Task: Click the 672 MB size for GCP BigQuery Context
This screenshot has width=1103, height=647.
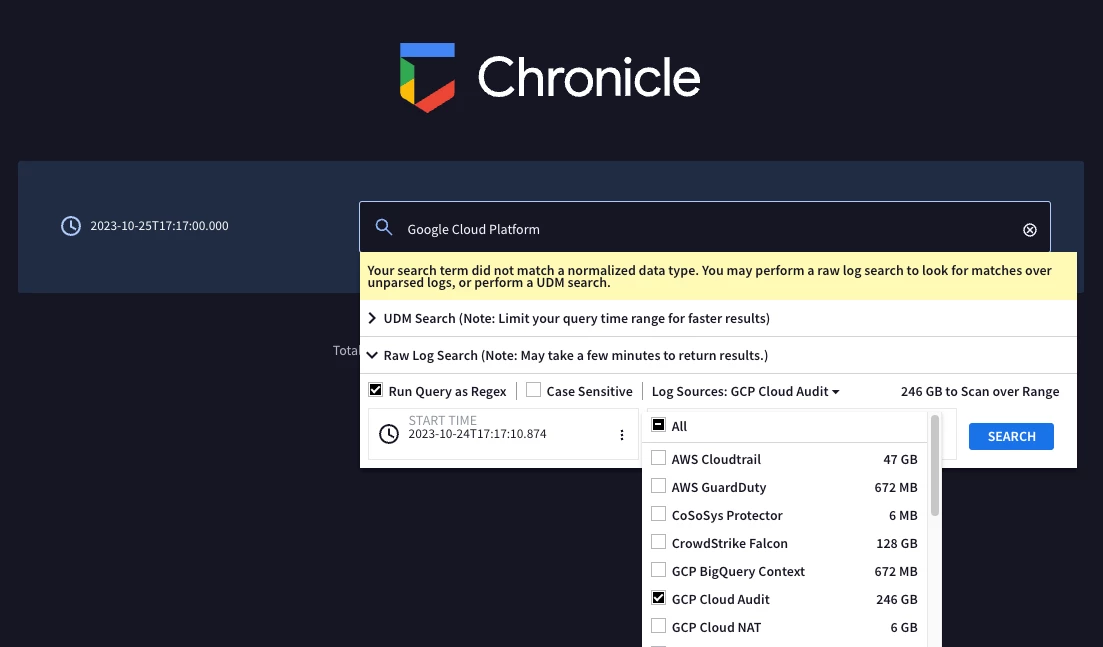Action: (896, 572)
